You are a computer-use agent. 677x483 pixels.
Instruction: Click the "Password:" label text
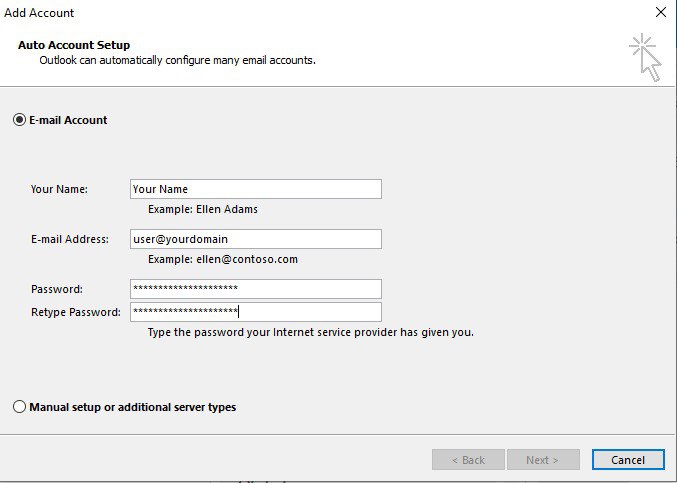pos(56,289)
